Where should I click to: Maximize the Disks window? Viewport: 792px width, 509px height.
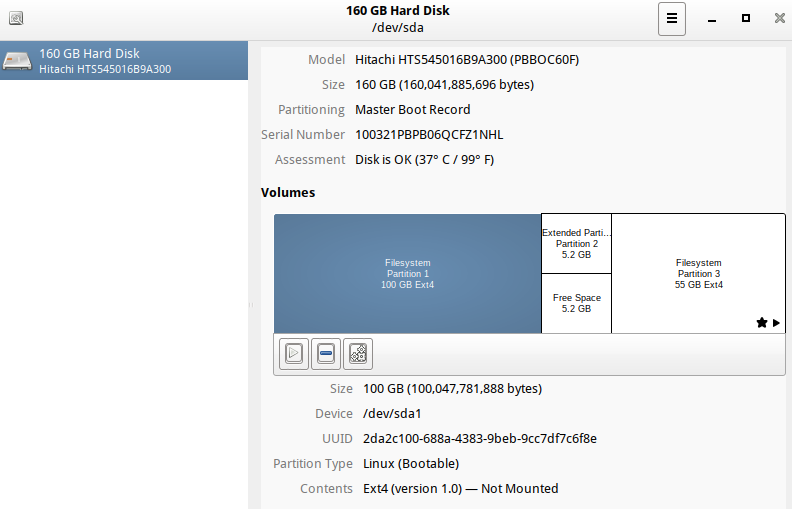(x=746, y=18)
